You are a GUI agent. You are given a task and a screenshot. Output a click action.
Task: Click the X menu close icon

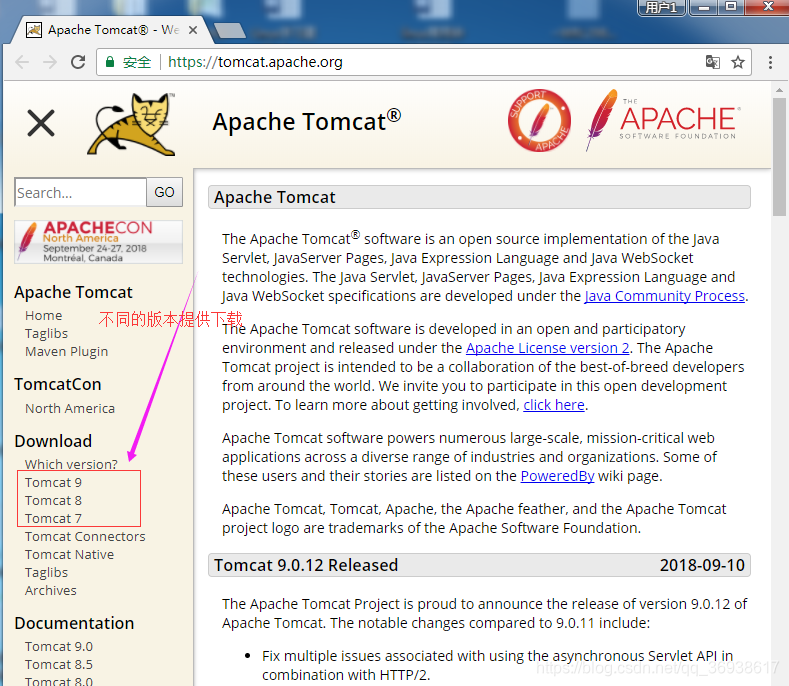tap(41, 124)
